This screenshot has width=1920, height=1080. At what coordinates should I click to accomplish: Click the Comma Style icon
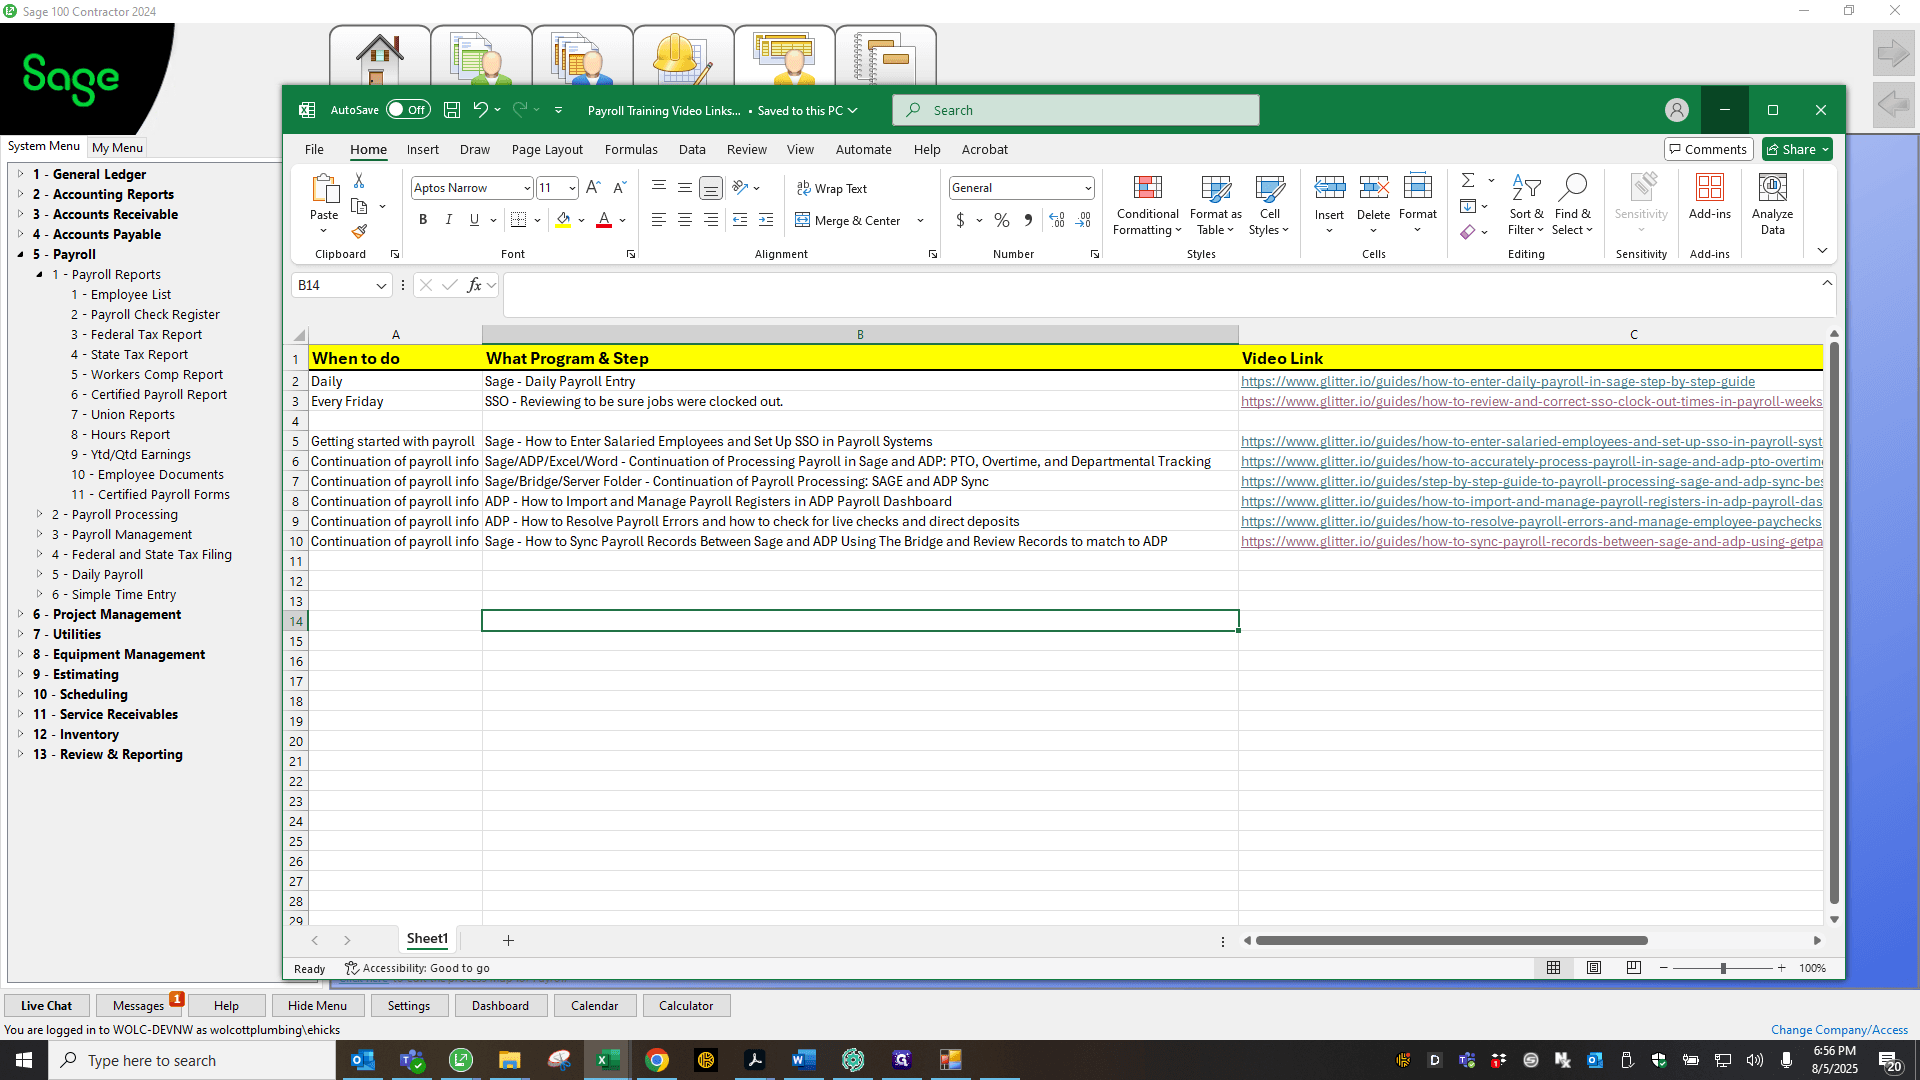(1028, 220)
